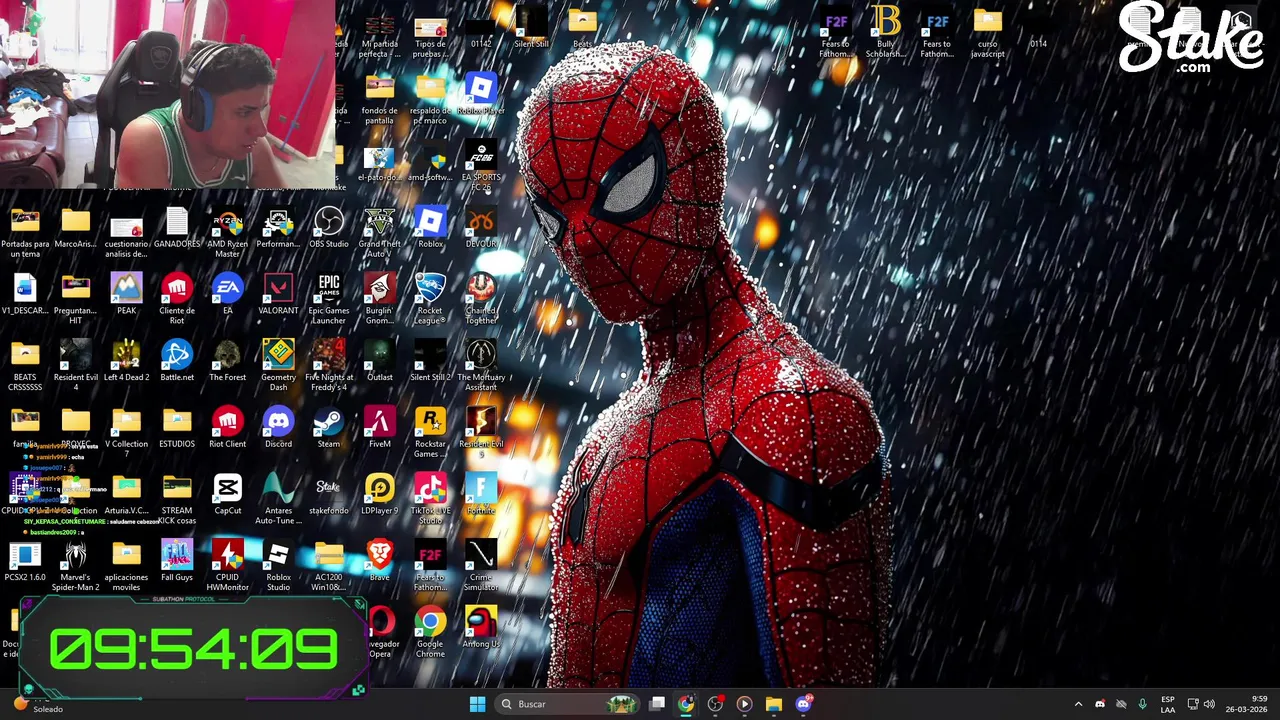Select the fondos de pantalla folder
1280x720 pixels.
coord(380,99)
